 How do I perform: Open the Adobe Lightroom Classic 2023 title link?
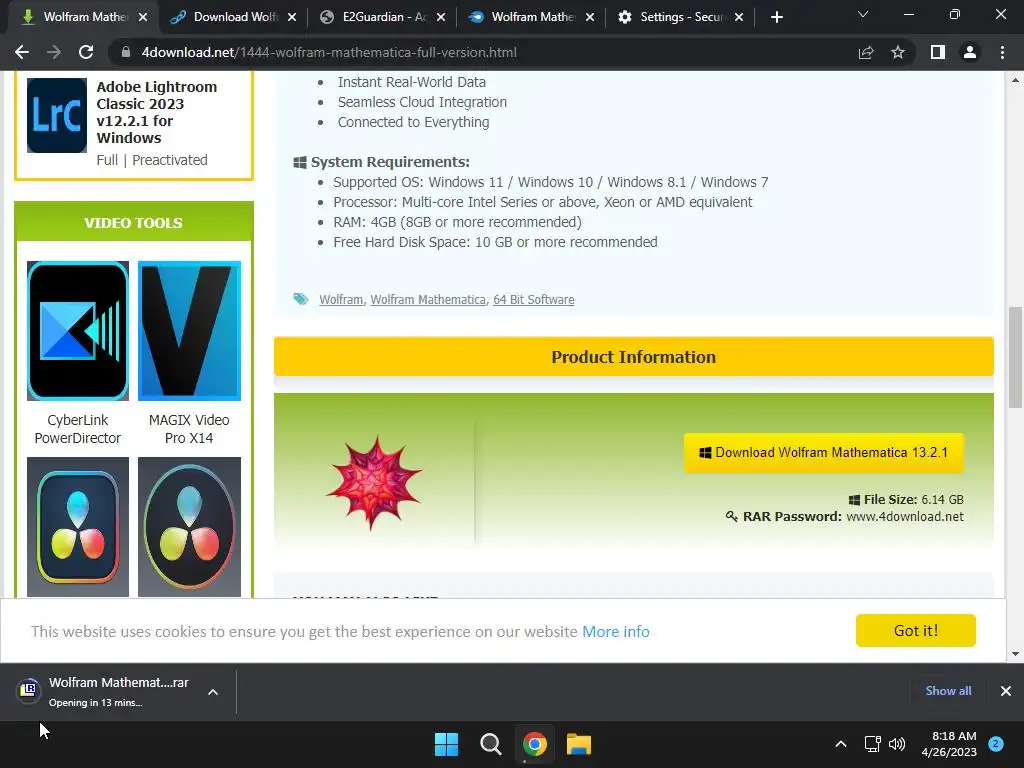tap(157, 112)
